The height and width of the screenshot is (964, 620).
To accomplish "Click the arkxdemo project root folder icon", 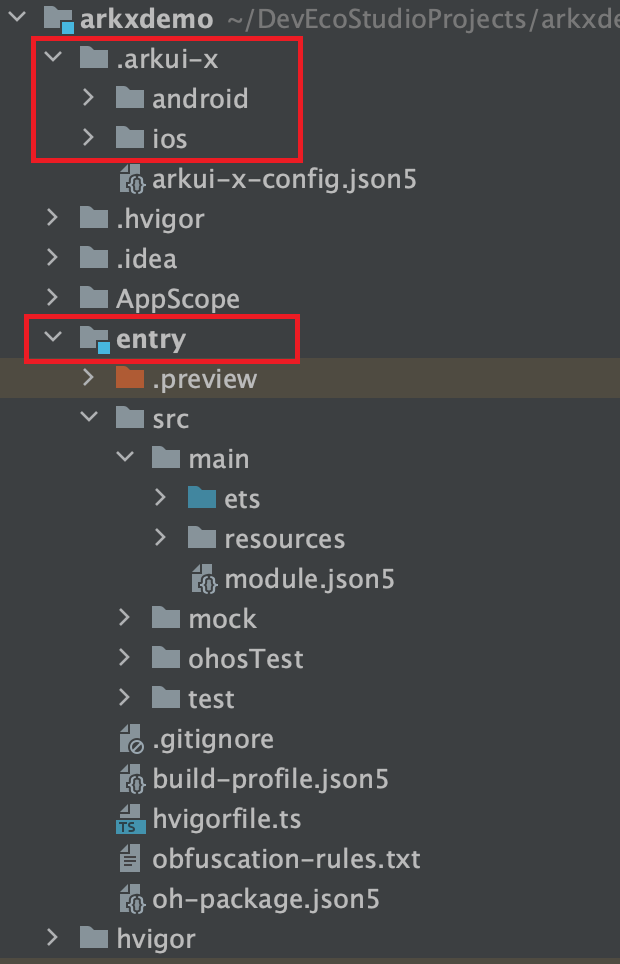I will click(x=59, y=19).
